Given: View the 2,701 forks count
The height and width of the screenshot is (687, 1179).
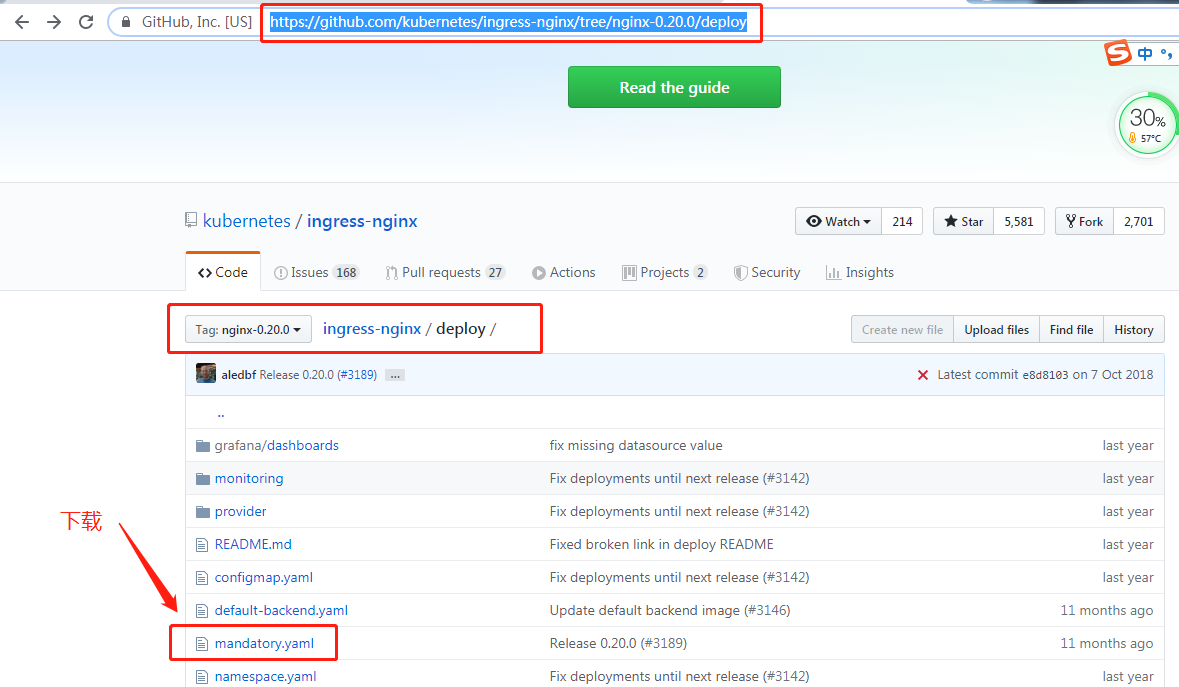Looking at the screenshot, I should [1138, 222].
